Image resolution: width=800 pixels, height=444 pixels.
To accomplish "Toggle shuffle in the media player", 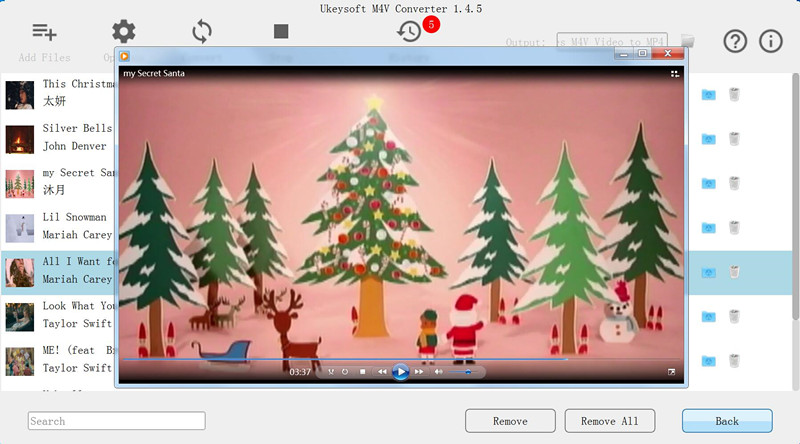I will (331, 372).
